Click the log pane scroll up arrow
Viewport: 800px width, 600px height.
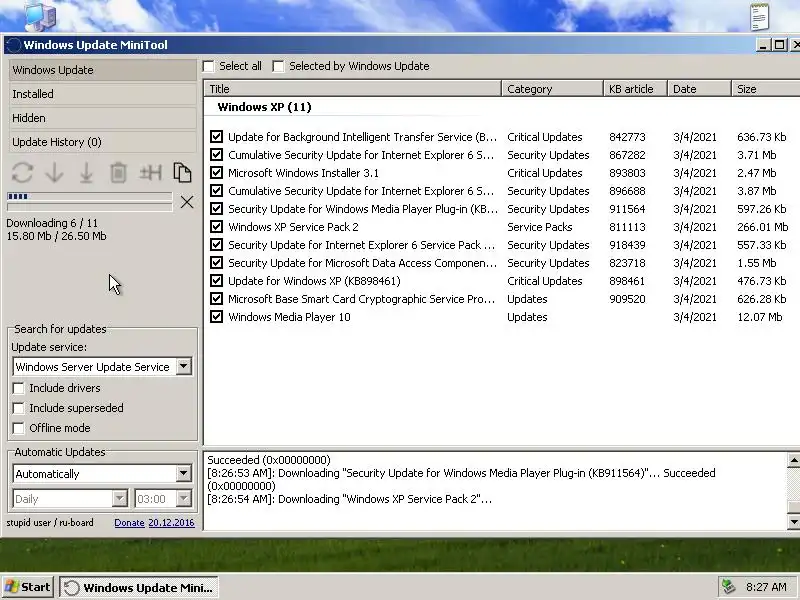793,460
